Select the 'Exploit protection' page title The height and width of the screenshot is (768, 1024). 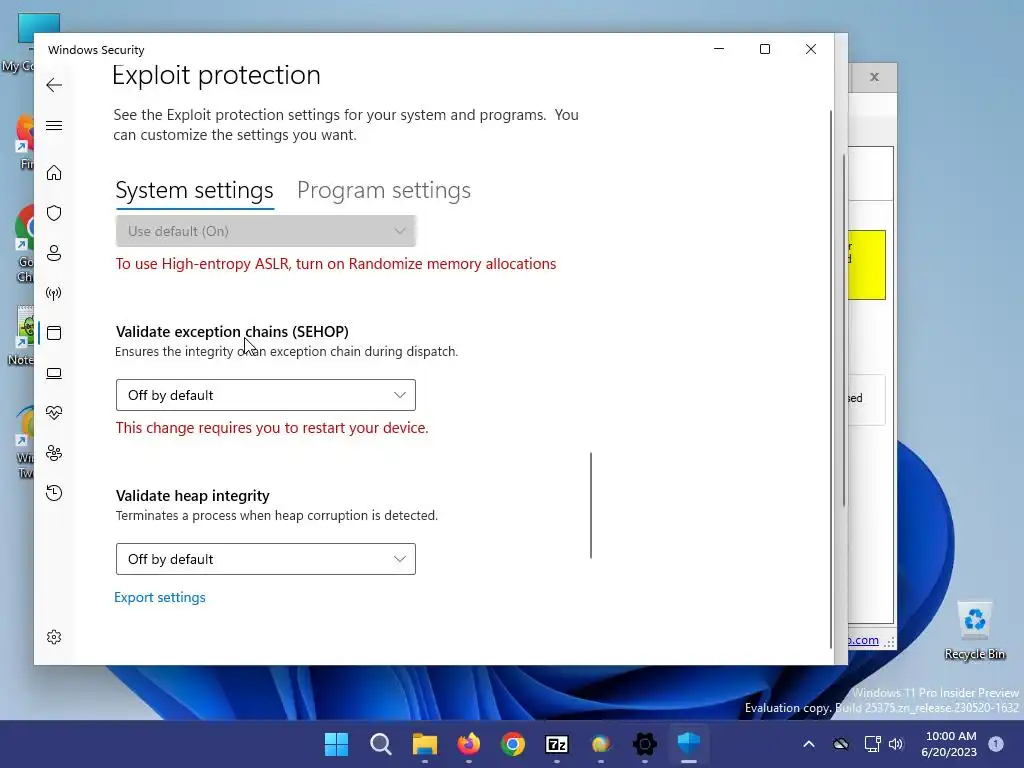click(x=216, y=75)
